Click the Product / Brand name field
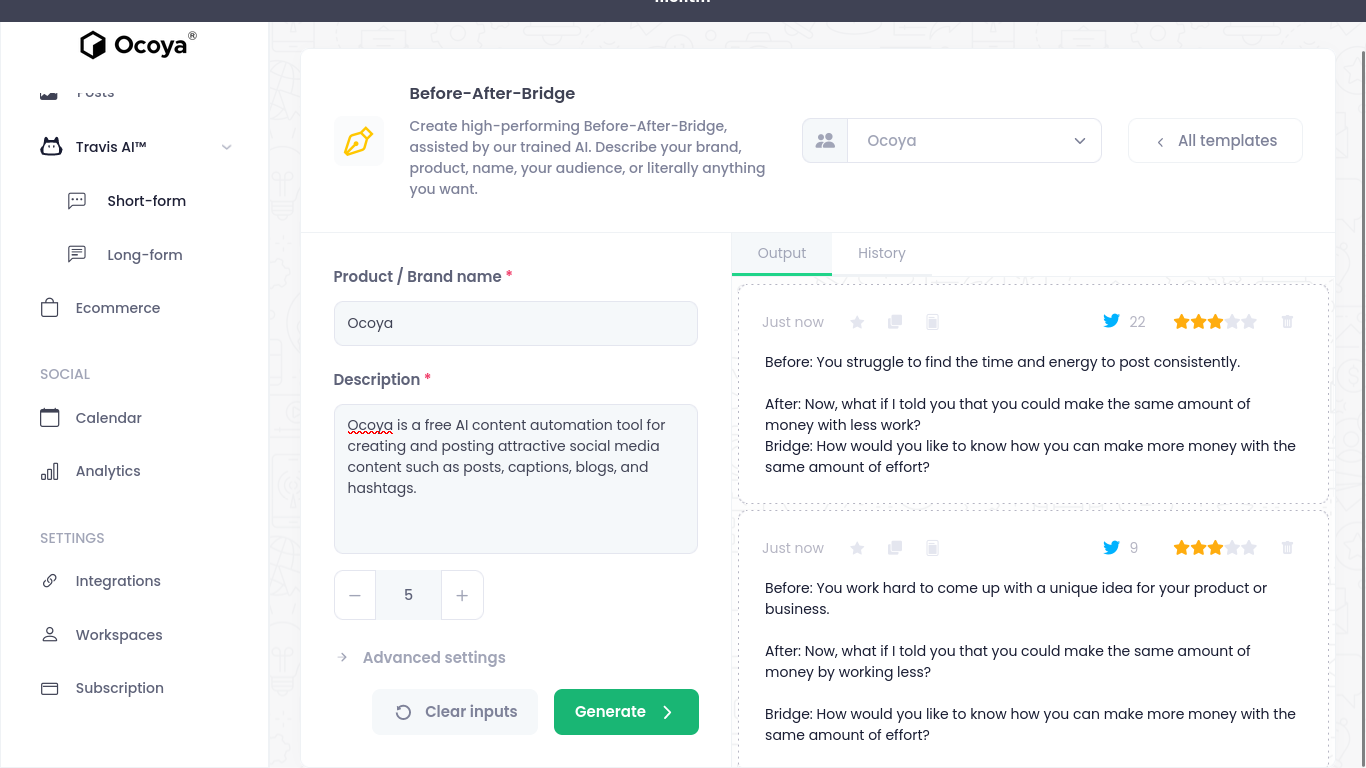 (516, 324)
